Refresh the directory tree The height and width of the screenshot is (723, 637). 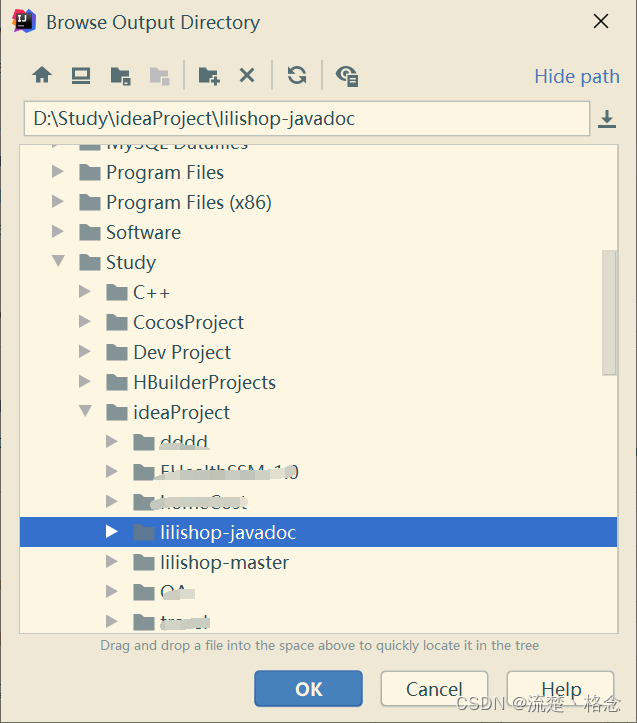pyautogui.click(x=297, y=75)
